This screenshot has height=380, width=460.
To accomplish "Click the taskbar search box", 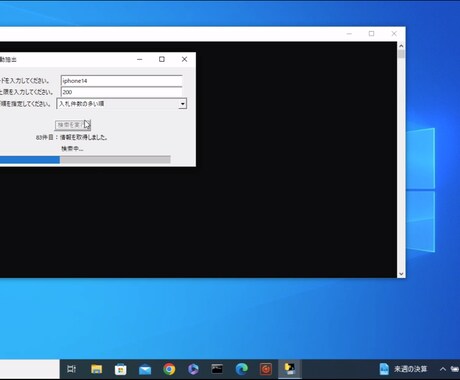I will click(x=30, y=369).
